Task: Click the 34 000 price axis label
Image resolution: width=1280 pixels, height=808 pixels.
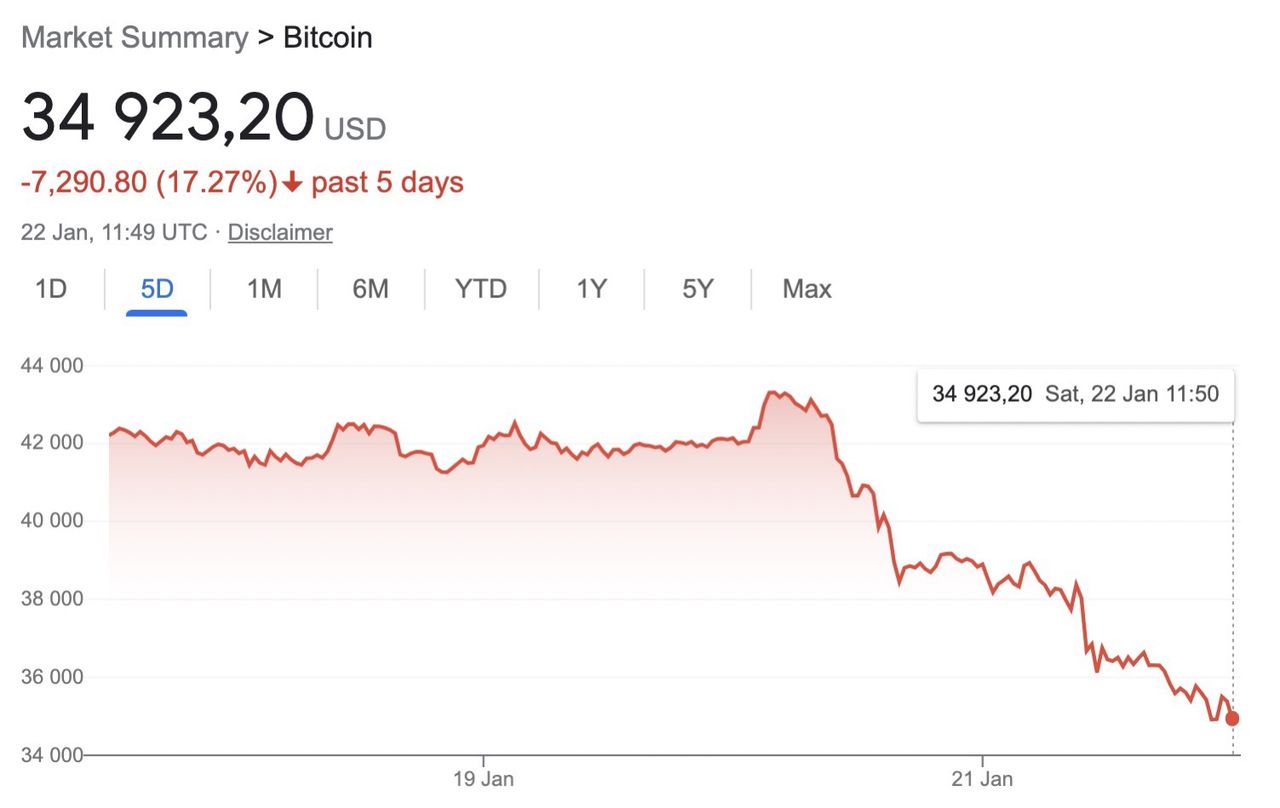Action: (x=52, y=755)
